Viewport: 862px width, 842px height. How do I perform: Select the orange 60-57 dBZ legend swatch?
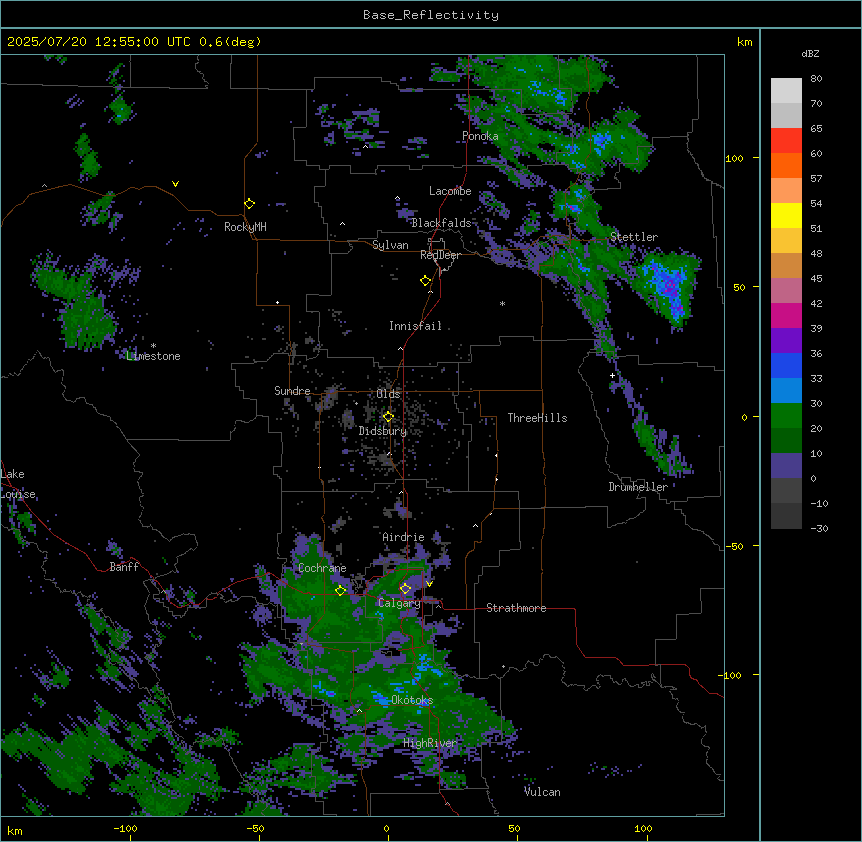coord(786,165)
